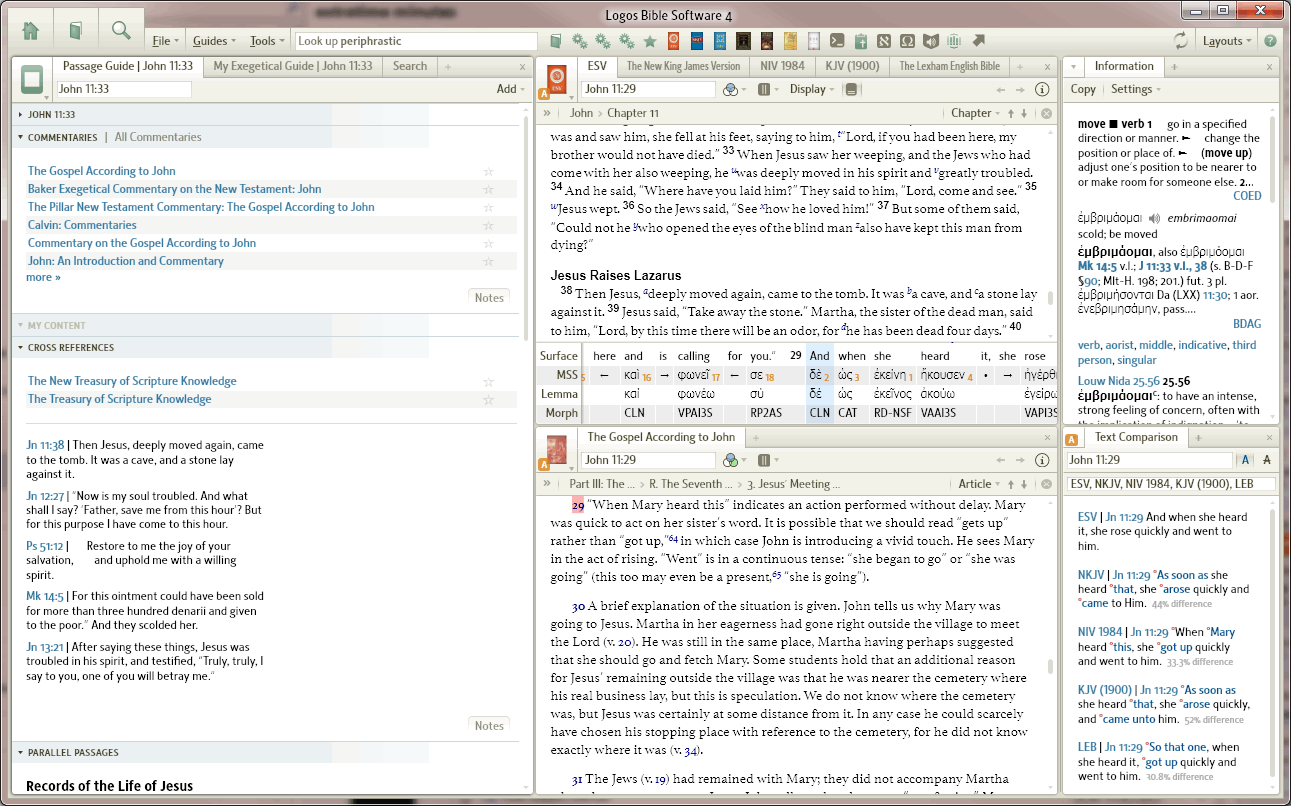The width and height of the screenshot is (1291, 806).
Task: Open the Library book icon
Action: click(75, 31)
